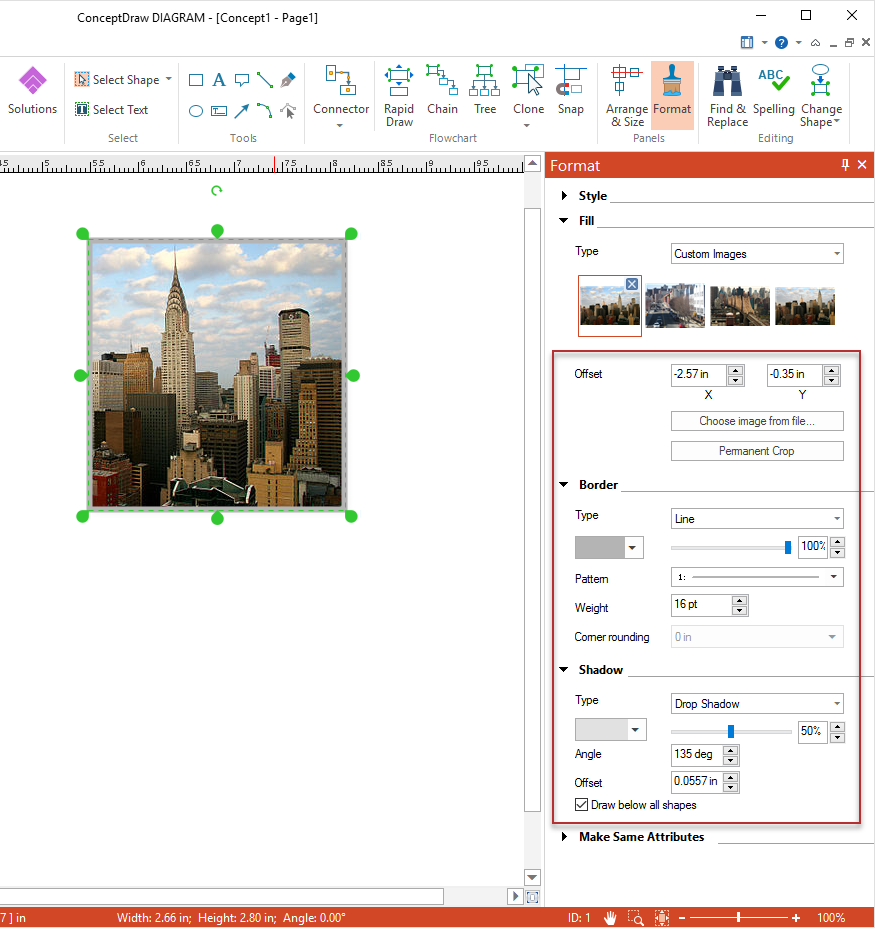Click Choose image from file button
The width and height of the screenshot is (875, 928).
pyautogui.click(x=757, y=421)
